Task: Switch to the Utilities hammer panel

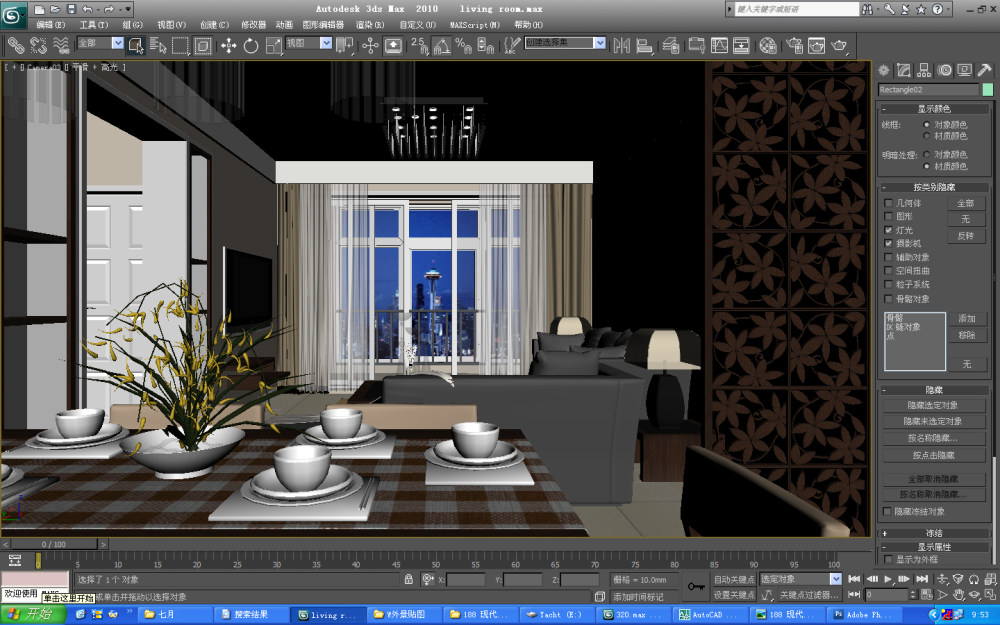Action: (985, 70)
